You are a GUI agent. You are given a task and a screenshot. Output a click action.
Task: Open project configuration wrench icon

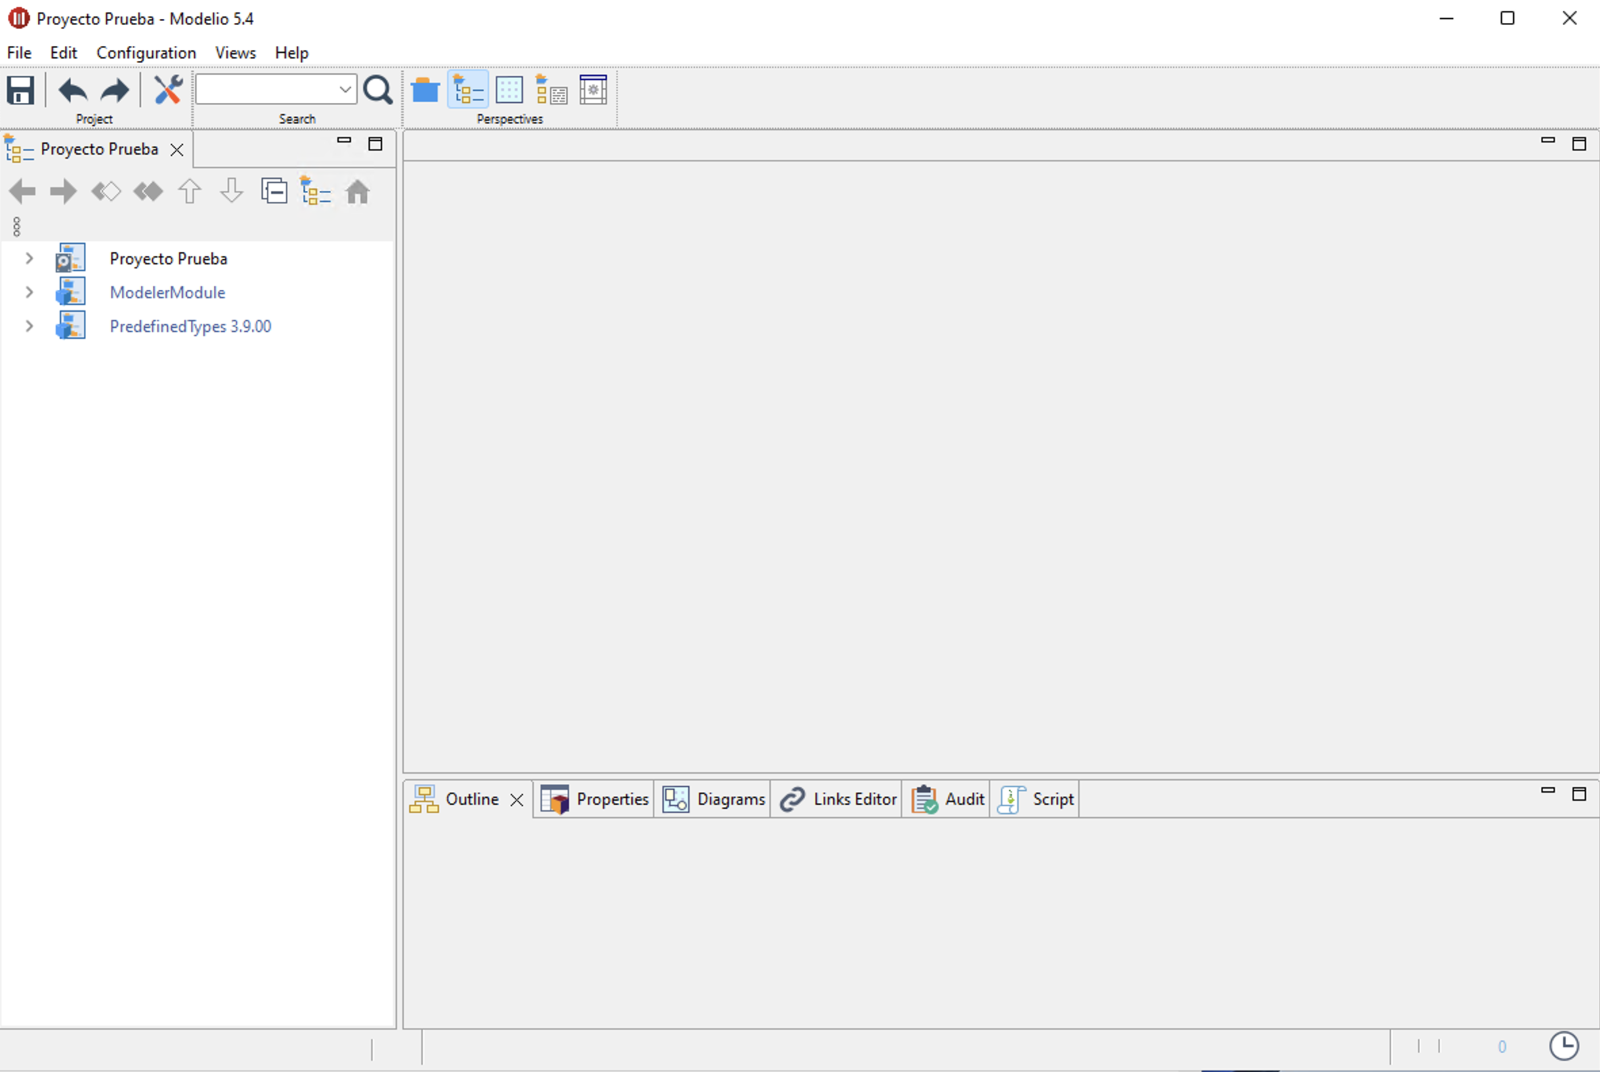pyautogui.click(x=167, y=90)
